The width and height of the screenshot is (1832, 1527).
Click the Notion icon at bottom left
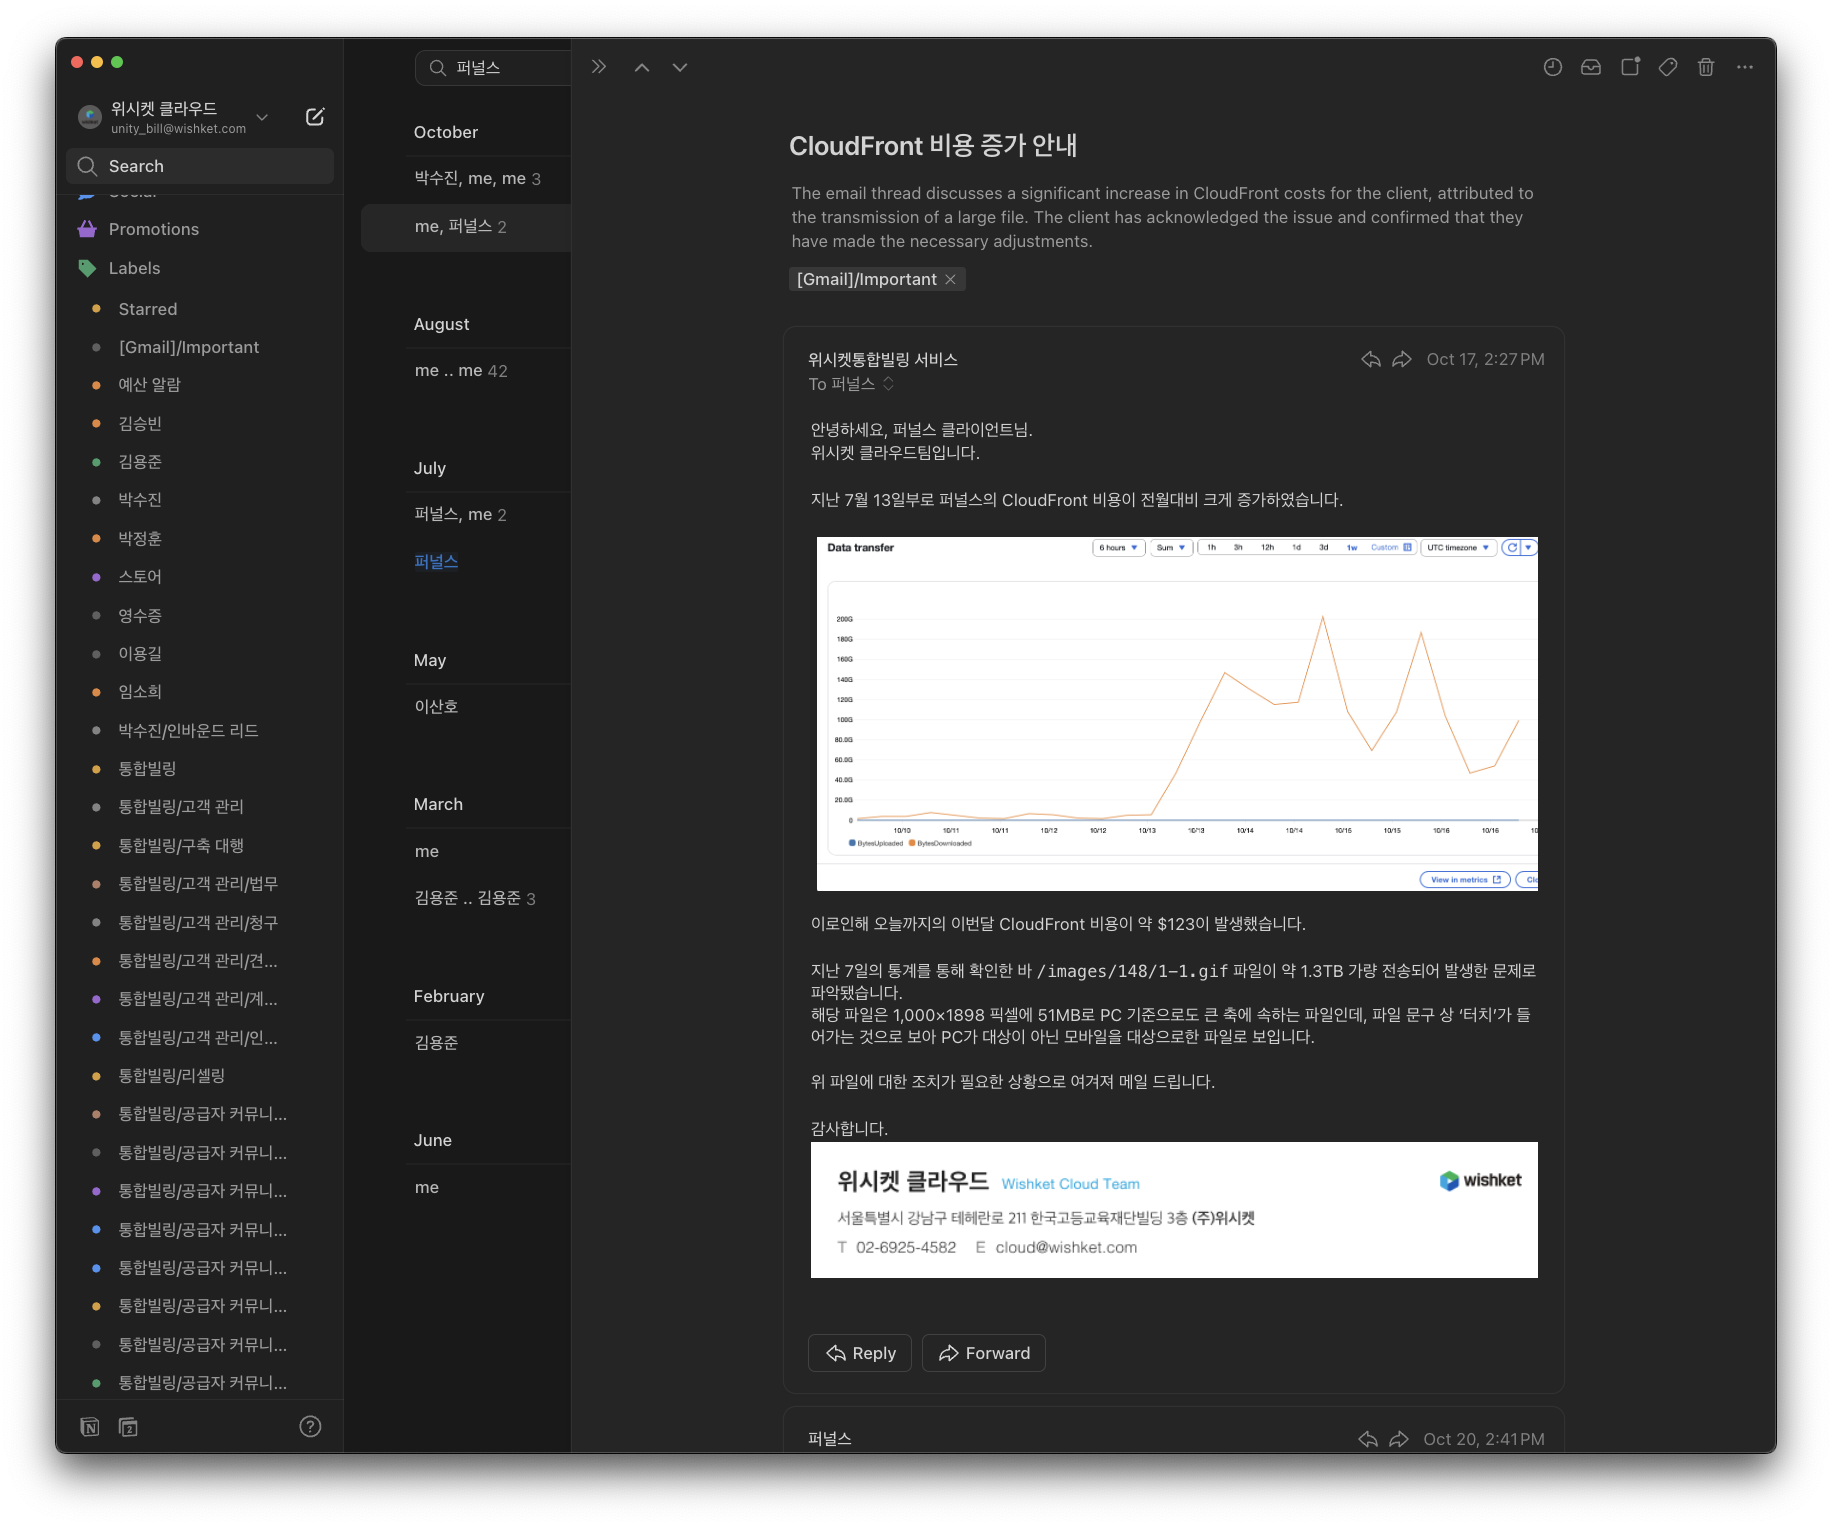pos(90,1426)
